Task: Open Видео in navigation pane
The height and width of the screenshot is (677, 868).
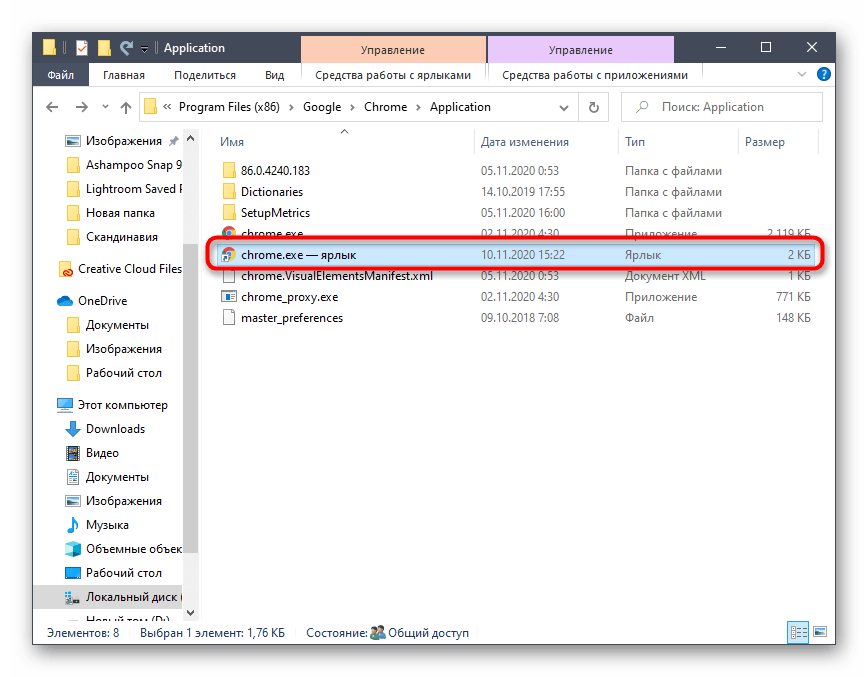Action: pyautogui.click(x=102, y=453)
